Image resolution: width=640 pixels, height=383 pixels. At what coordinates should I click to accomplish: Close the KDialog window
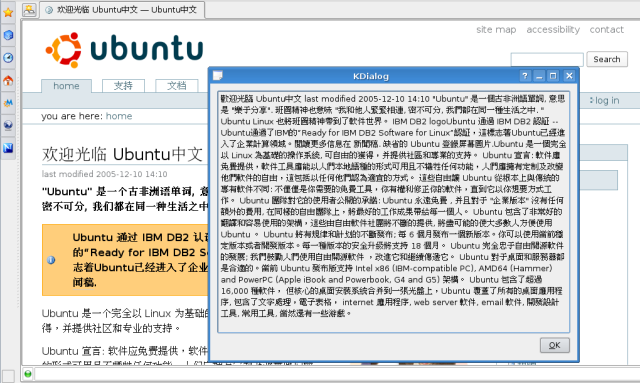569,76
